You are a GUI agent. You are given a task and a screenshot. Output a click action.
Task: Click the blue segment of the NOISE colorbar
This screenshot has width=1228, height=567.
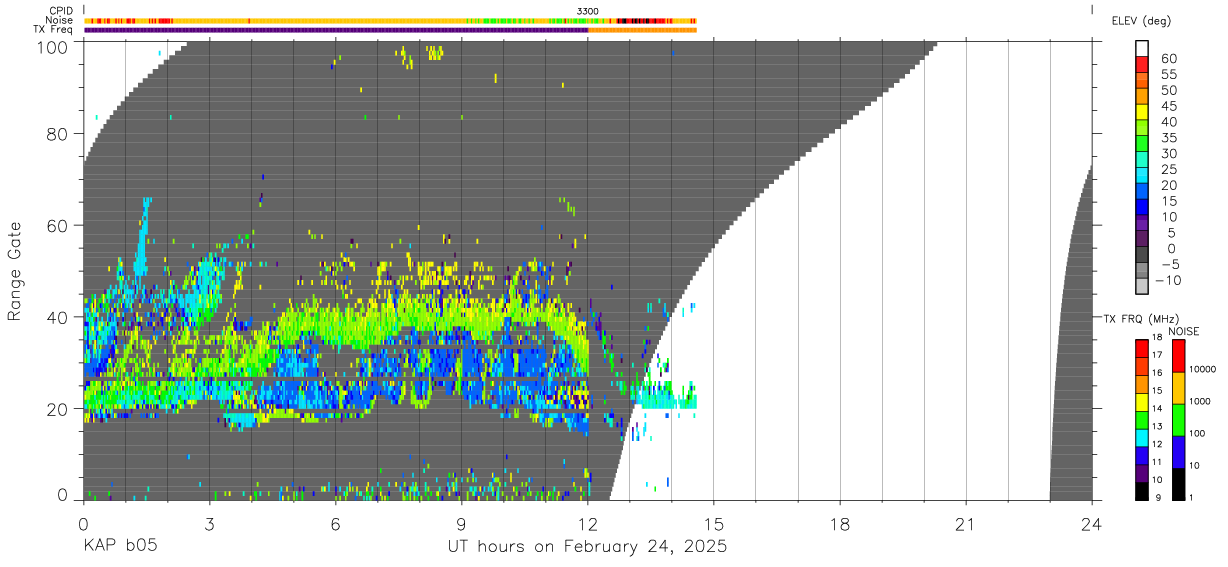(1177, 451)
